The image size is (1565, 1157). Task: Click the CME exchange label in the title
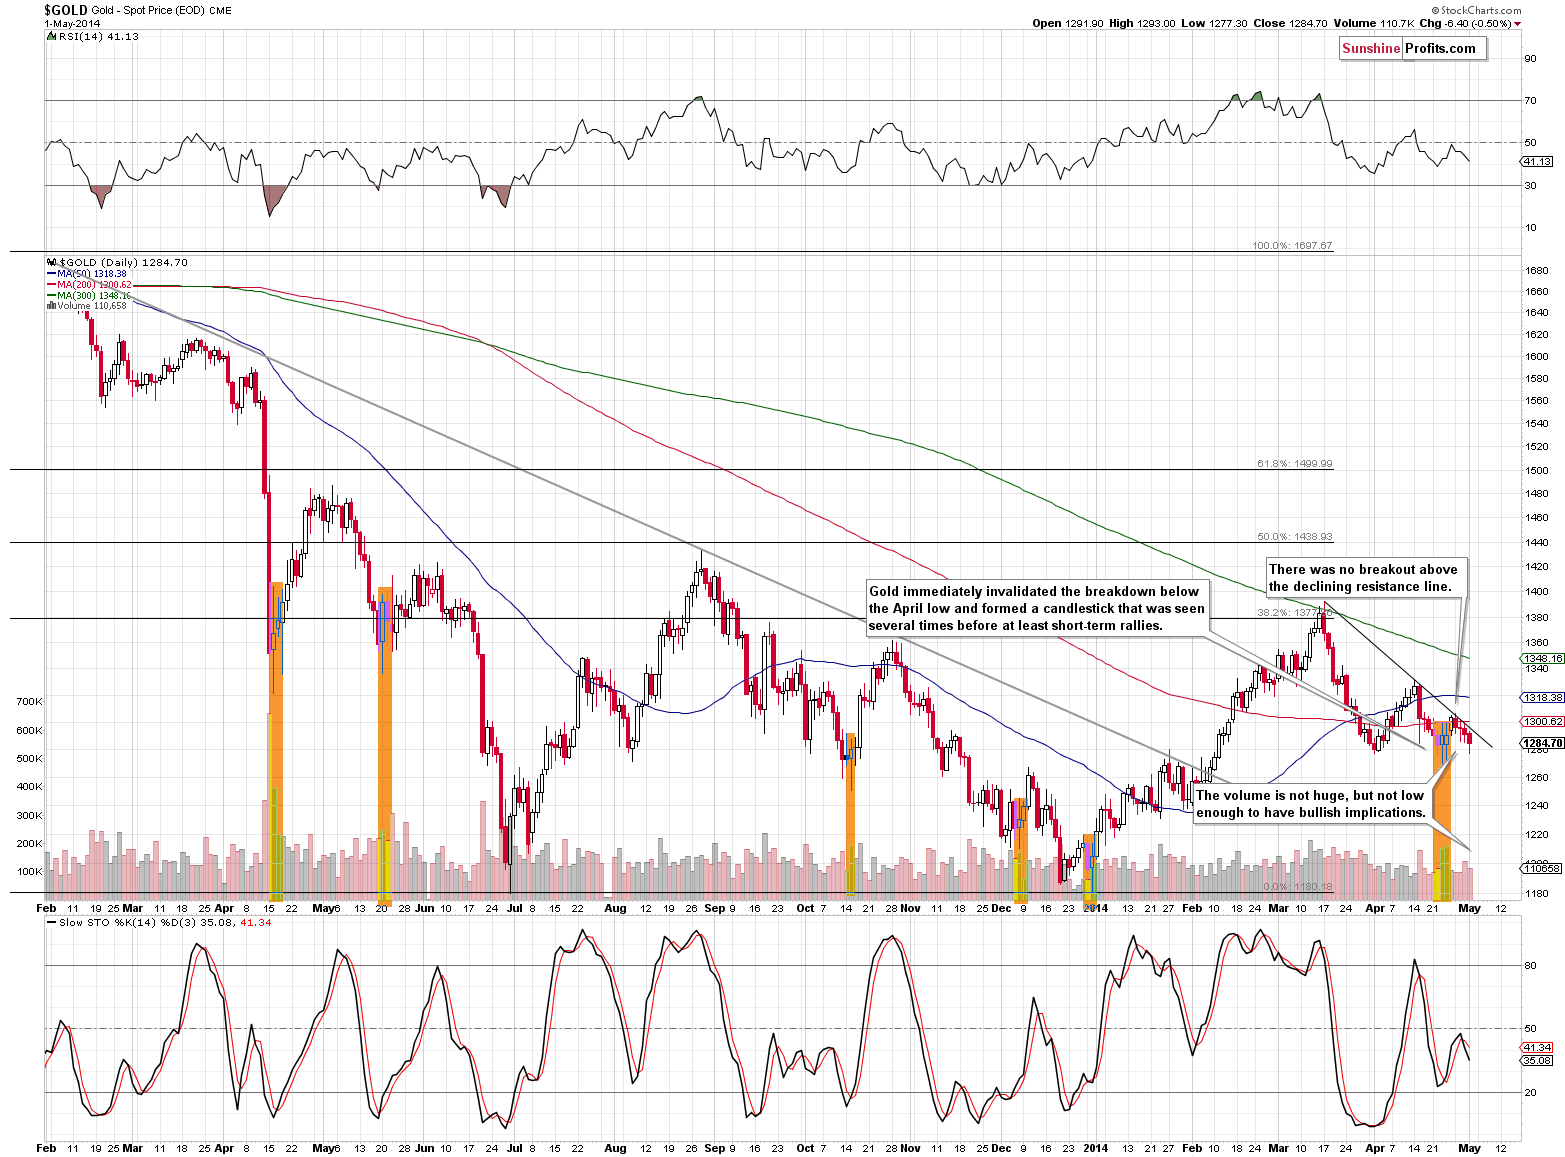220,10
